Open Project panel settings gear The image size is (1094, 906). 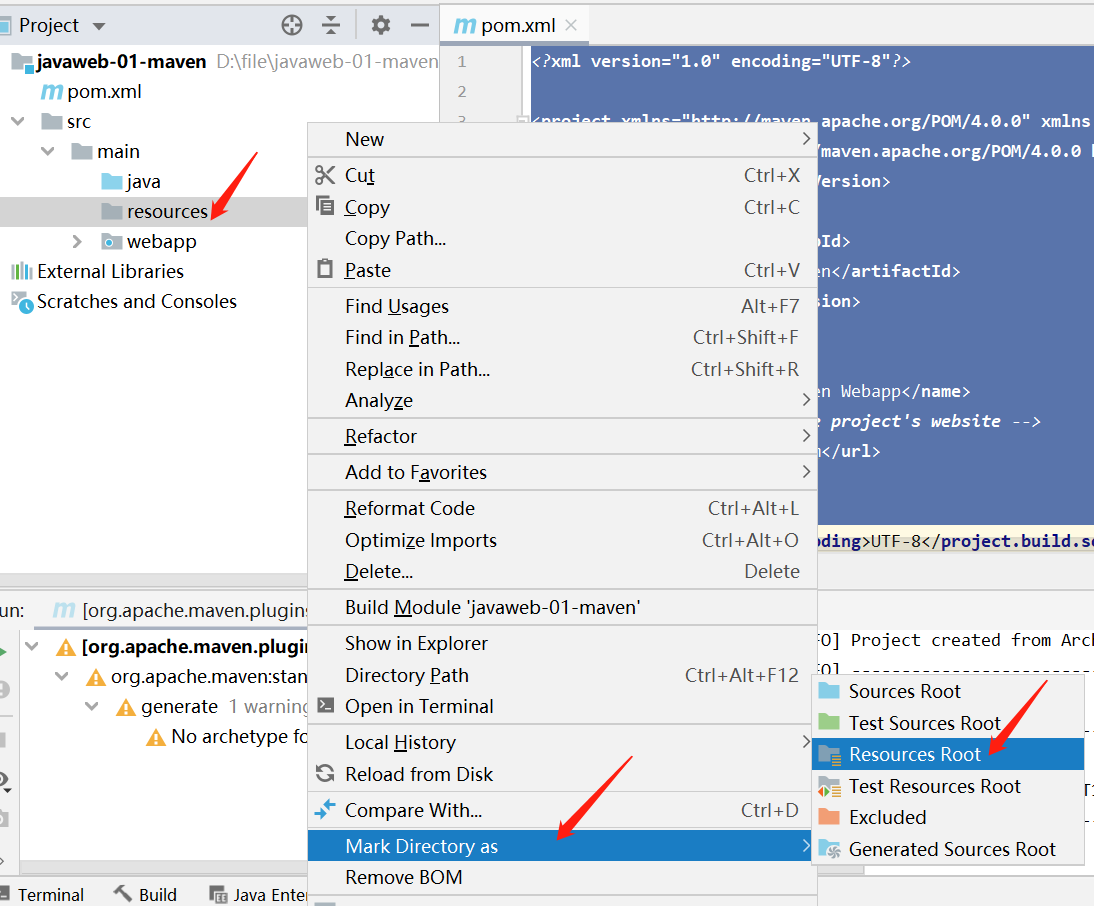click(x=380, y=26)
